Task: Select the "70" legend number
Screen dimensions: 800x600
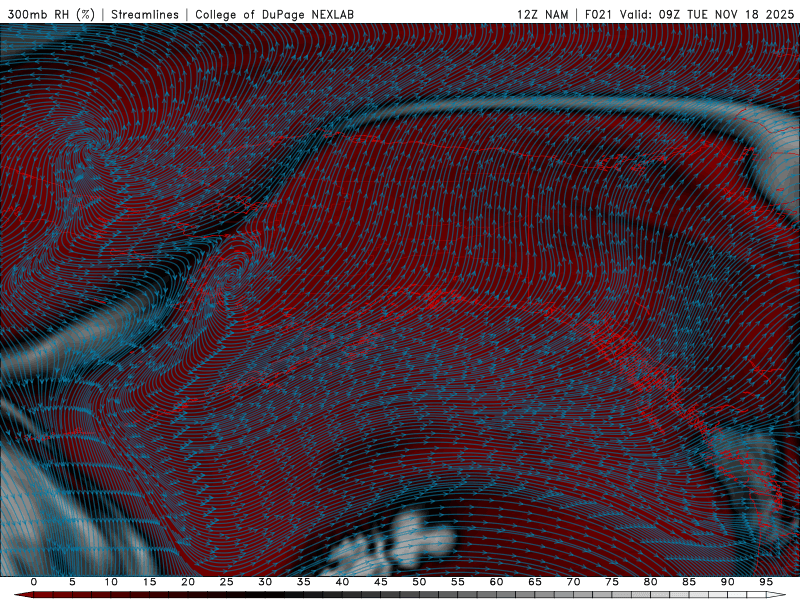Action: tap(573, 582)
